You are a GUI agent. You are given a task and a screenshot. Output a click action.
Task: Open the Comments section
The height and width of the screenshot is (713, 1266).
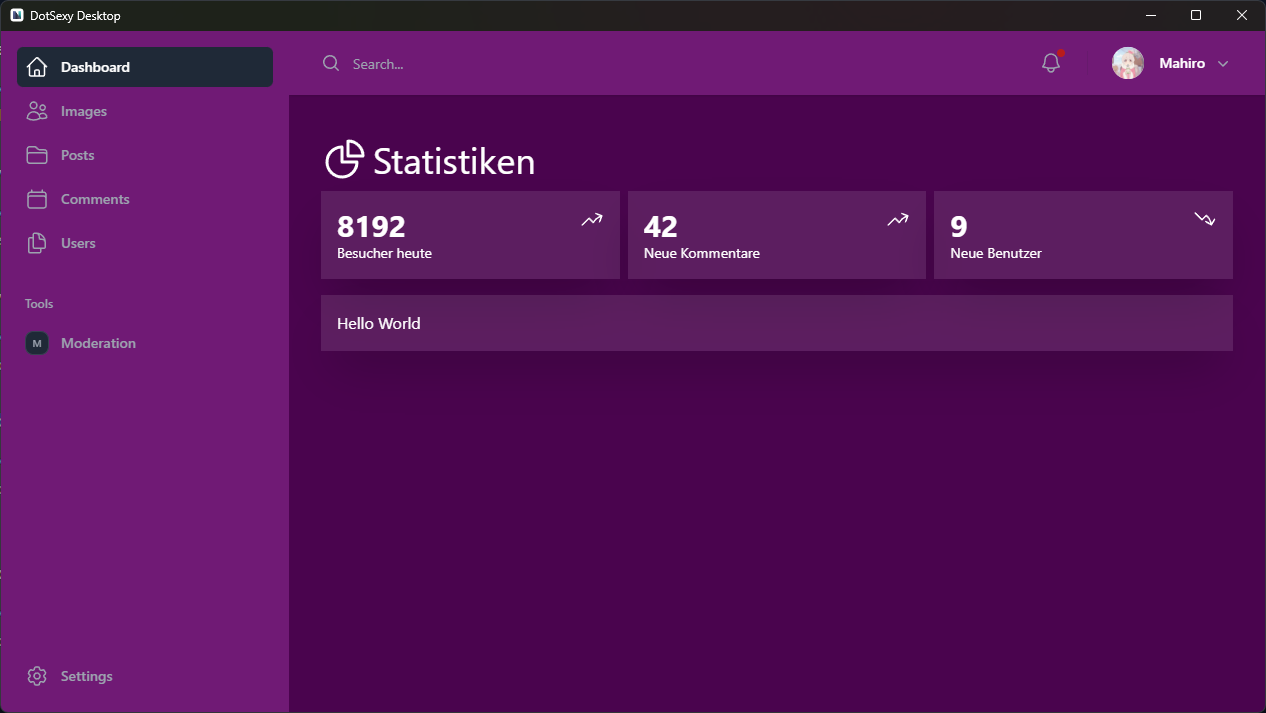pyautogui.click(x=95, y=199)
